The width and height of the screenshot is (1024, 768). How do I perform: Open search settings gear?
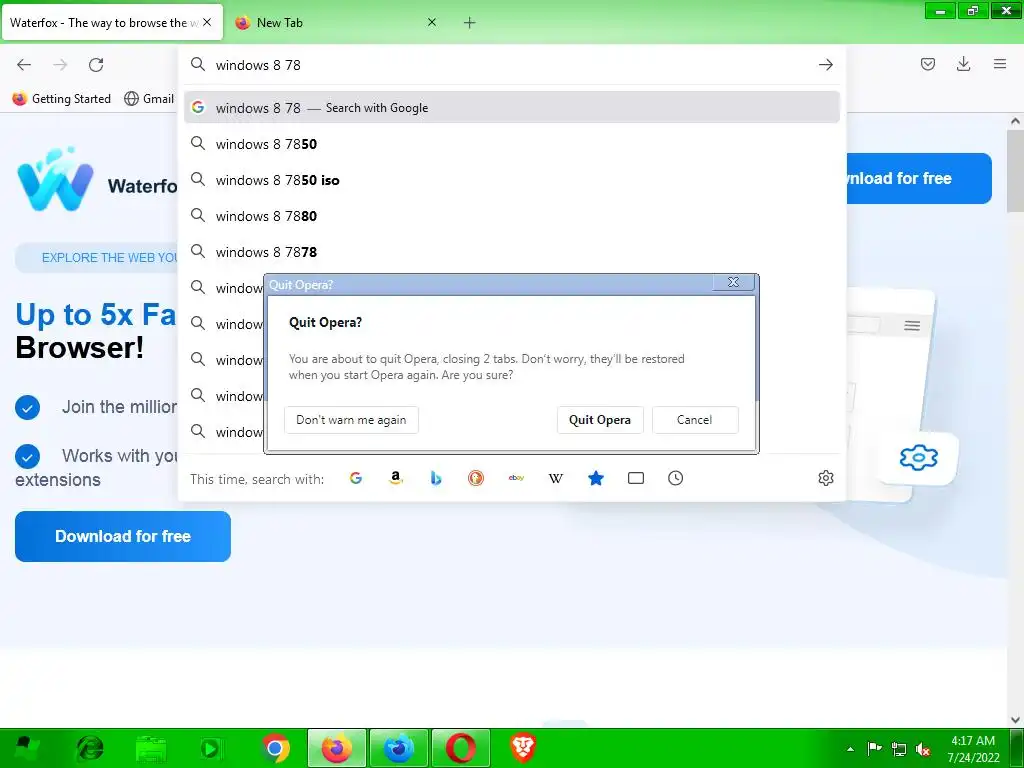coord(825,478)
